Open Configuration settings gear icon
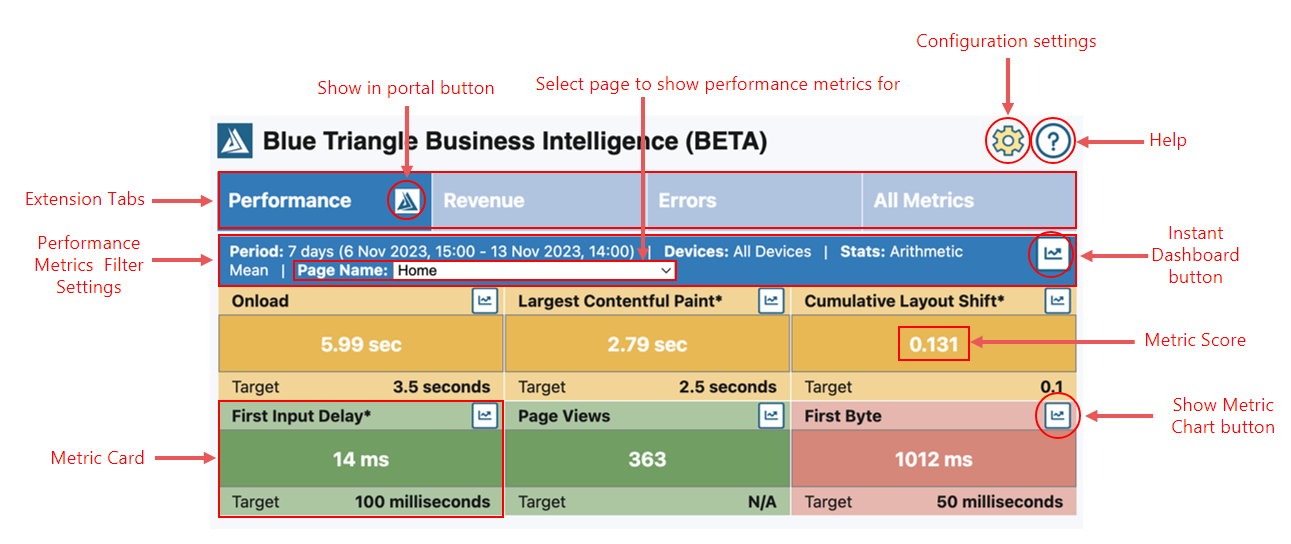 pyautogui.click(x=1007, y=142)
